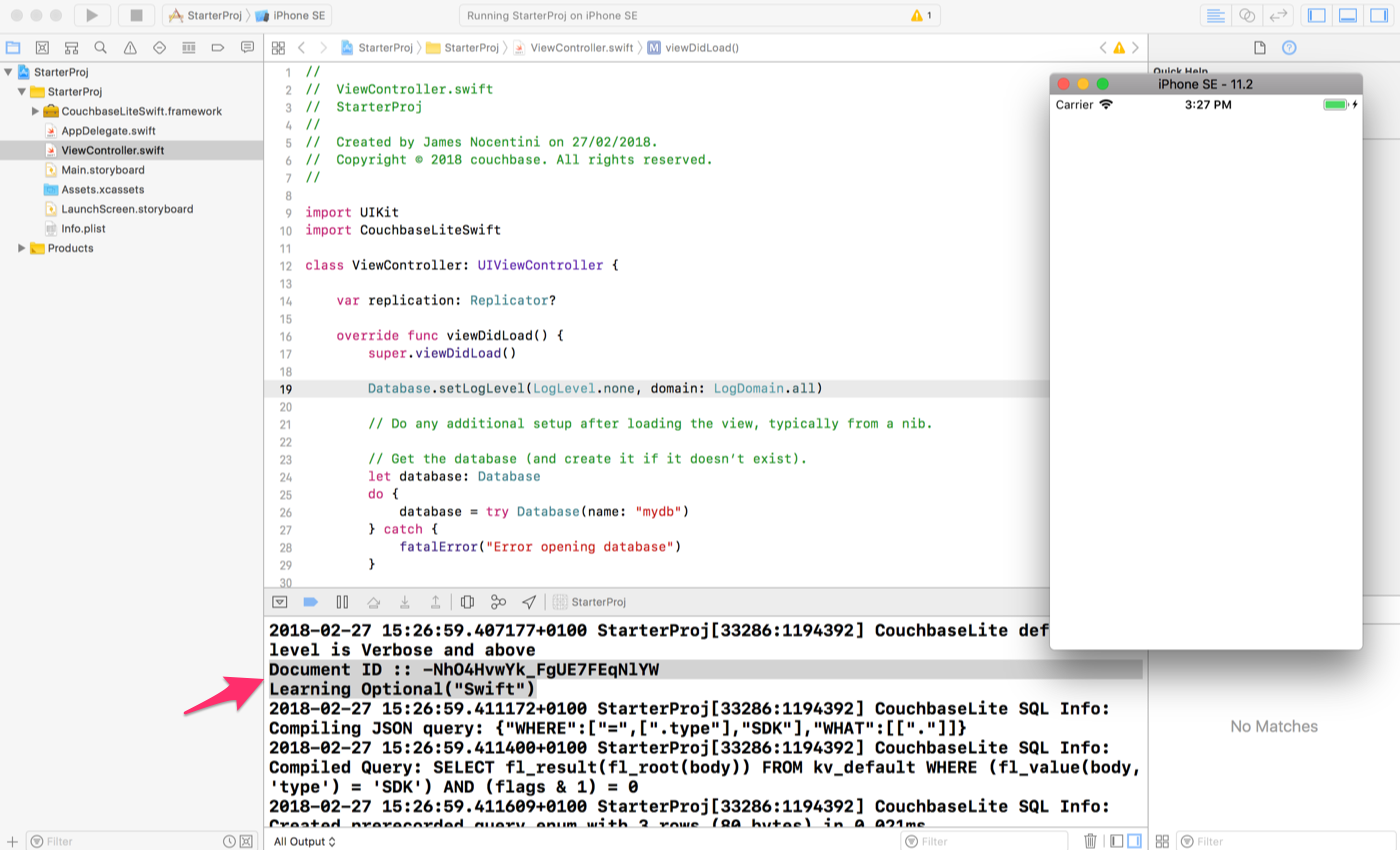Image resolution: width=1400 pixels, height=850 pixels.
Task: Hide the debug area
Action: [x=280, y=601]
